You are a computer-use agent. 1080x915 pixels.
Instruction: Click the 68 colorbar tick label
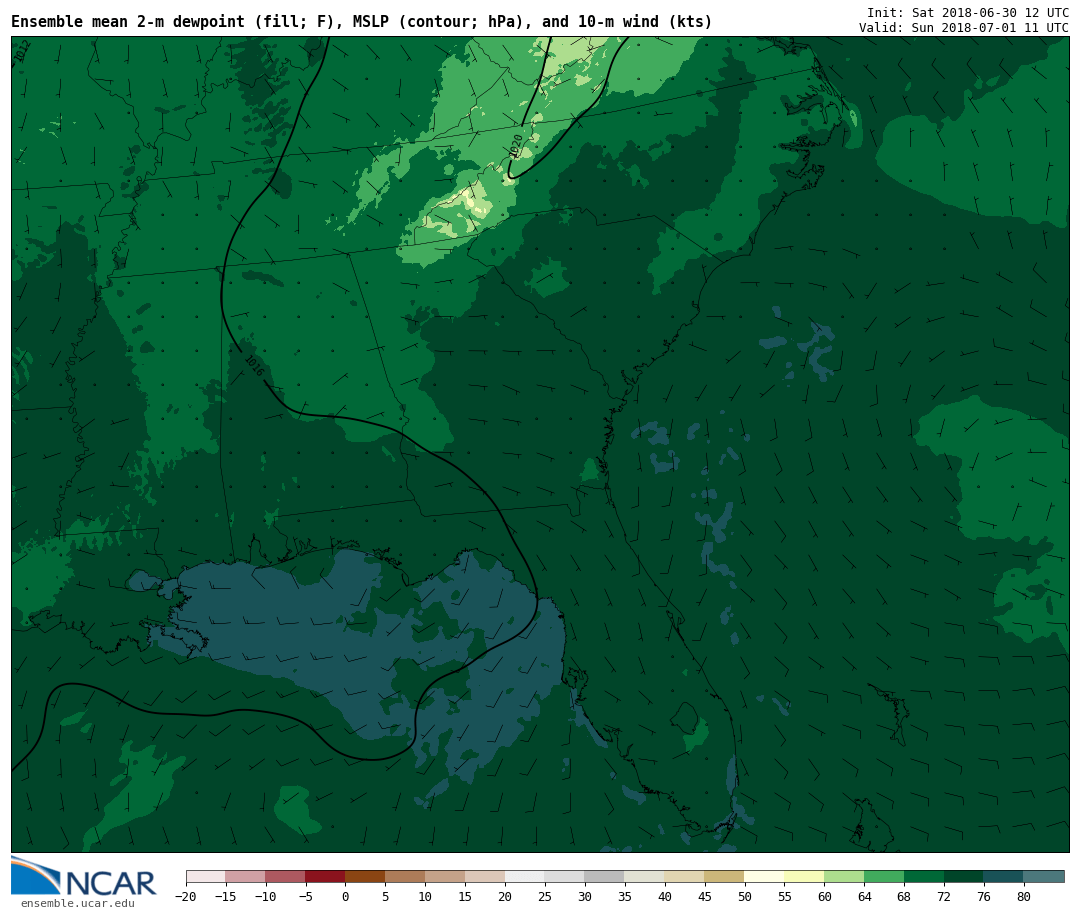[904, 896]
